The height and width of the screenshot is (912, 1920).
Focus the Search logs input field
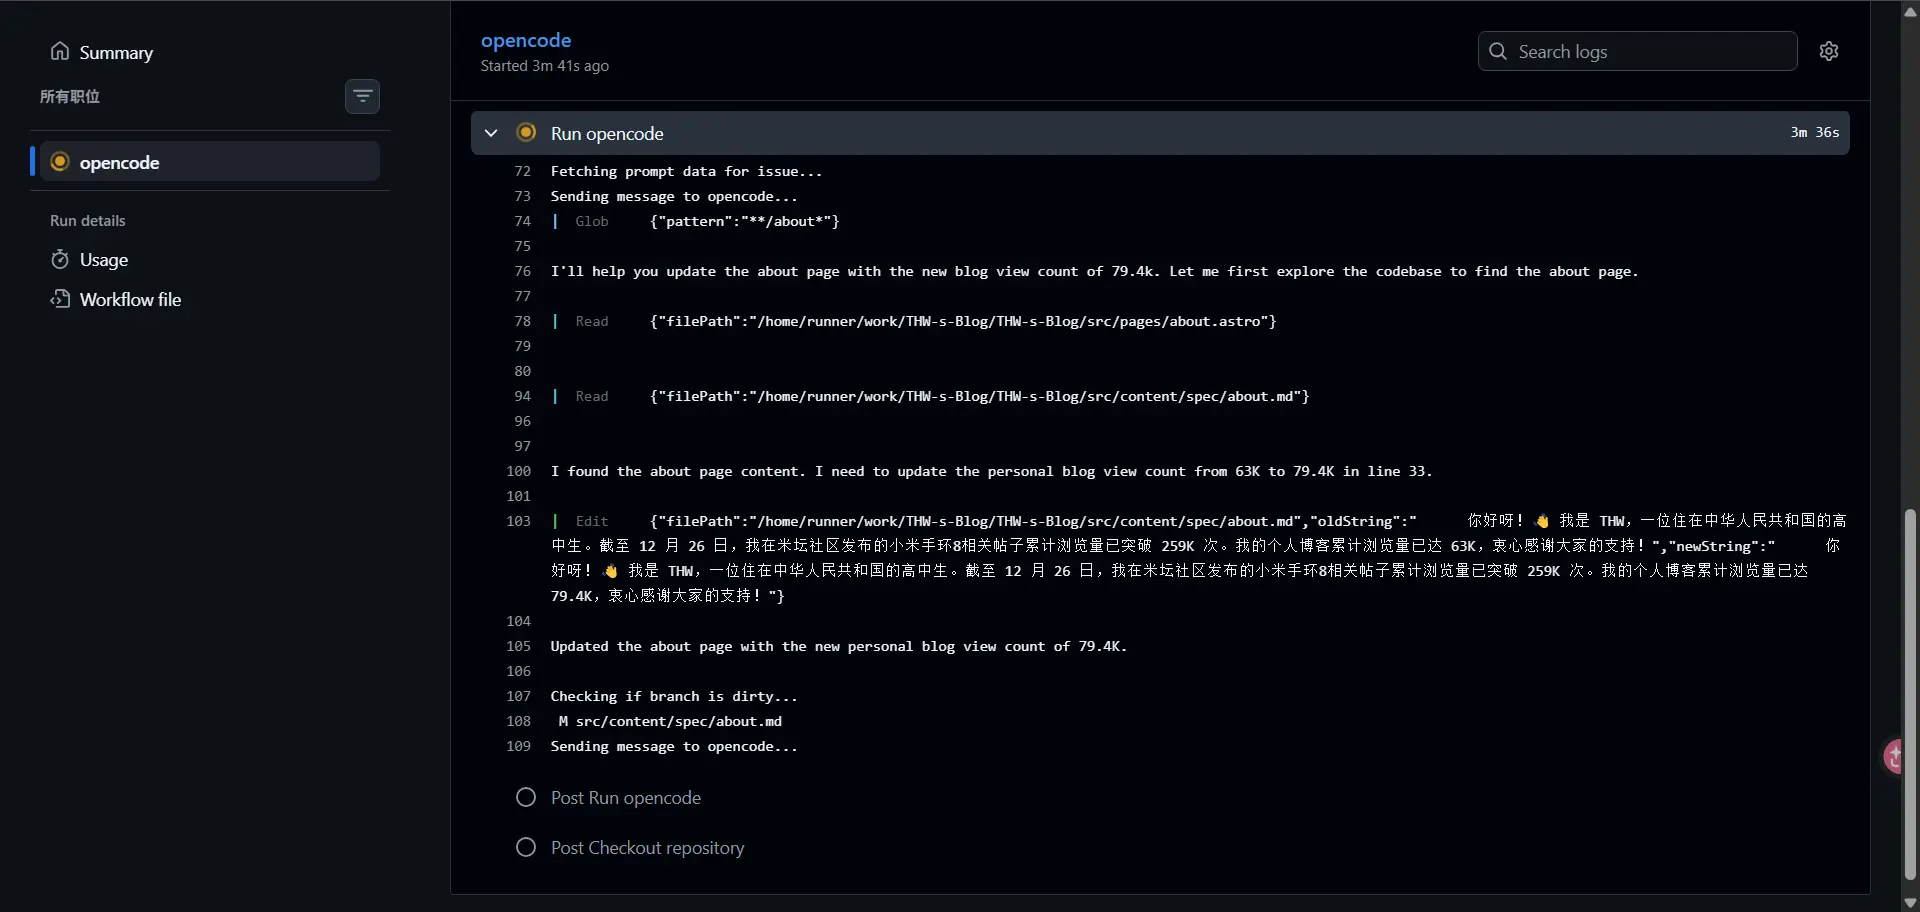tap(1650, 51)
